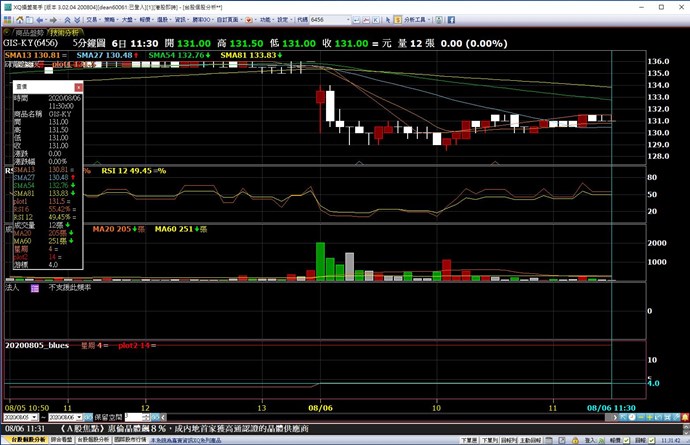The height and width of the screenshot is (445, 690).
Task: Close the floating data query popup
Action: [x=79, y=88]
